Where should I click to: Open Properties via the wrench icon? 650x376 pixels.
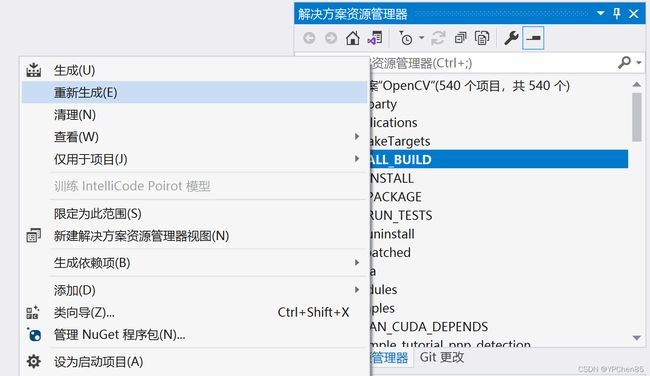tap(511, 38)
